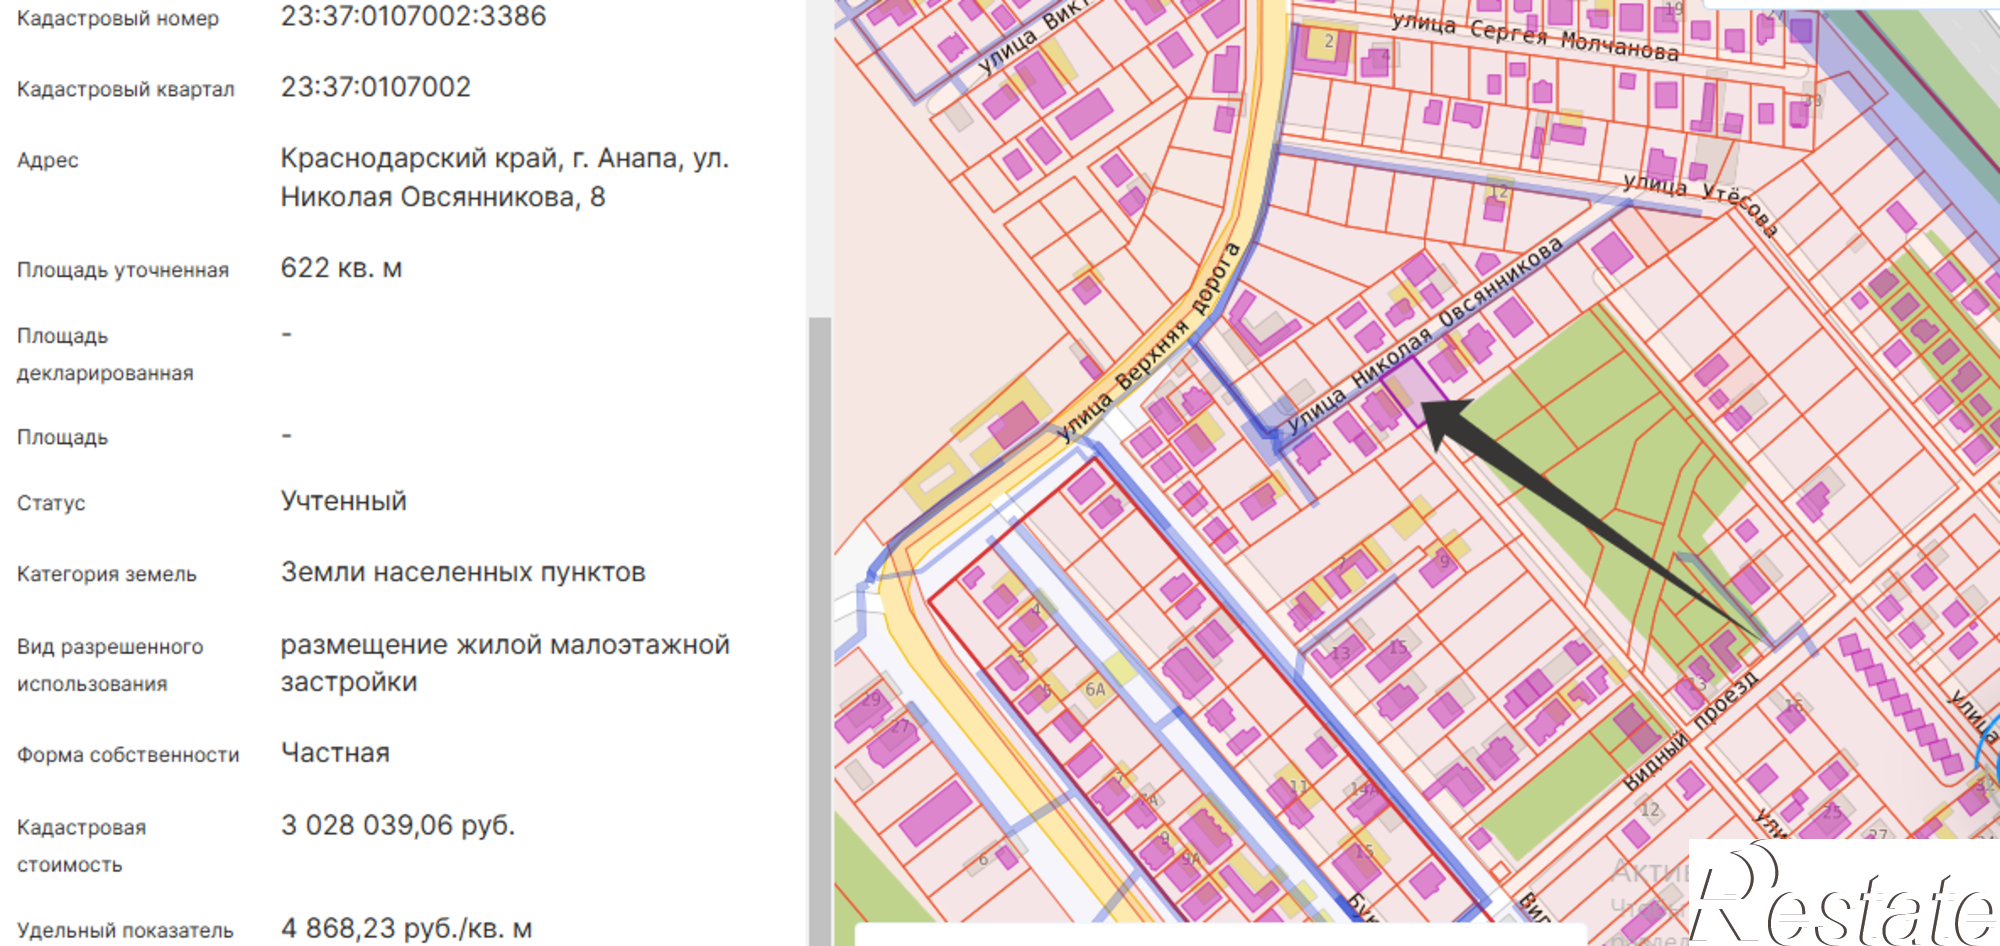Click the label Удельный показатель

click(x=125, y=930)
